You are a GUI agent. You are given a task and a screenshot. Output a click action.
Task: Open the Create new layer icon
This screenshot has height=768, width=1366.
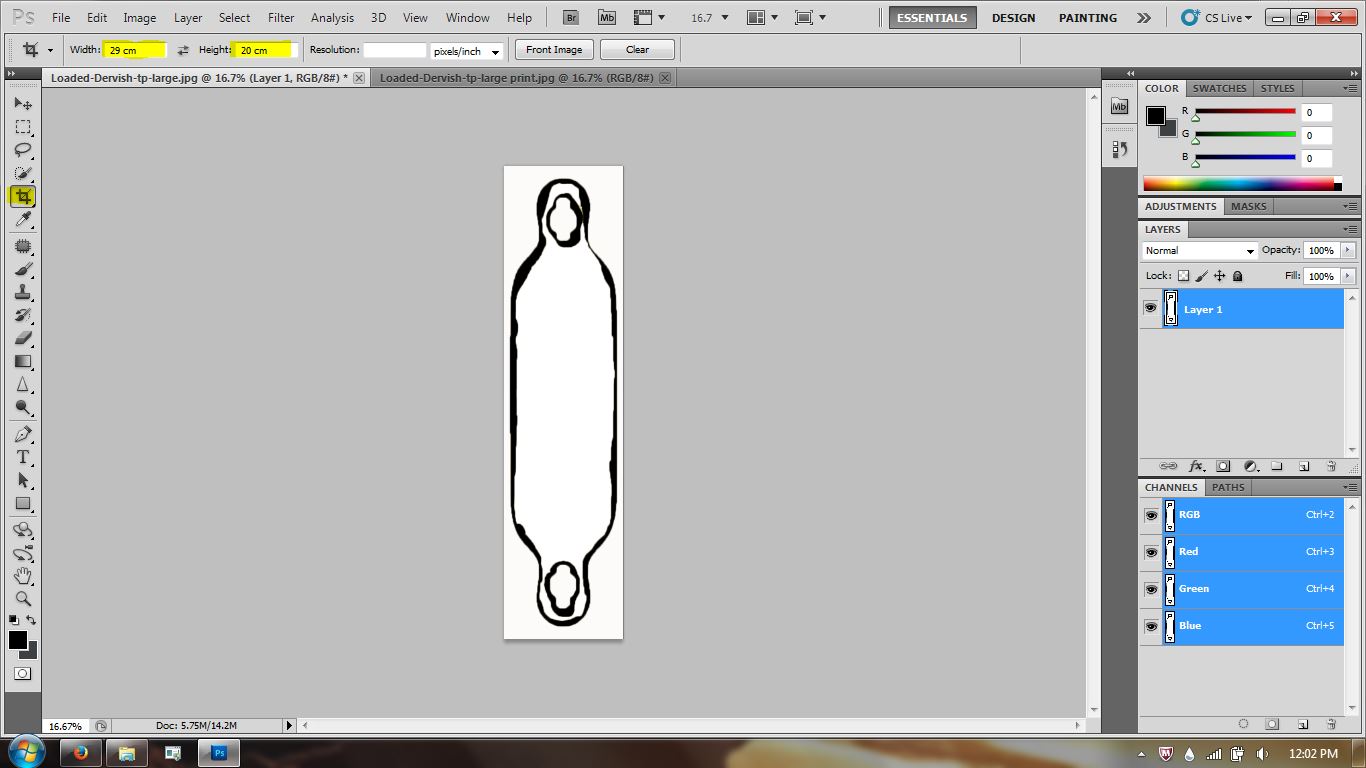coord(1303,466)
